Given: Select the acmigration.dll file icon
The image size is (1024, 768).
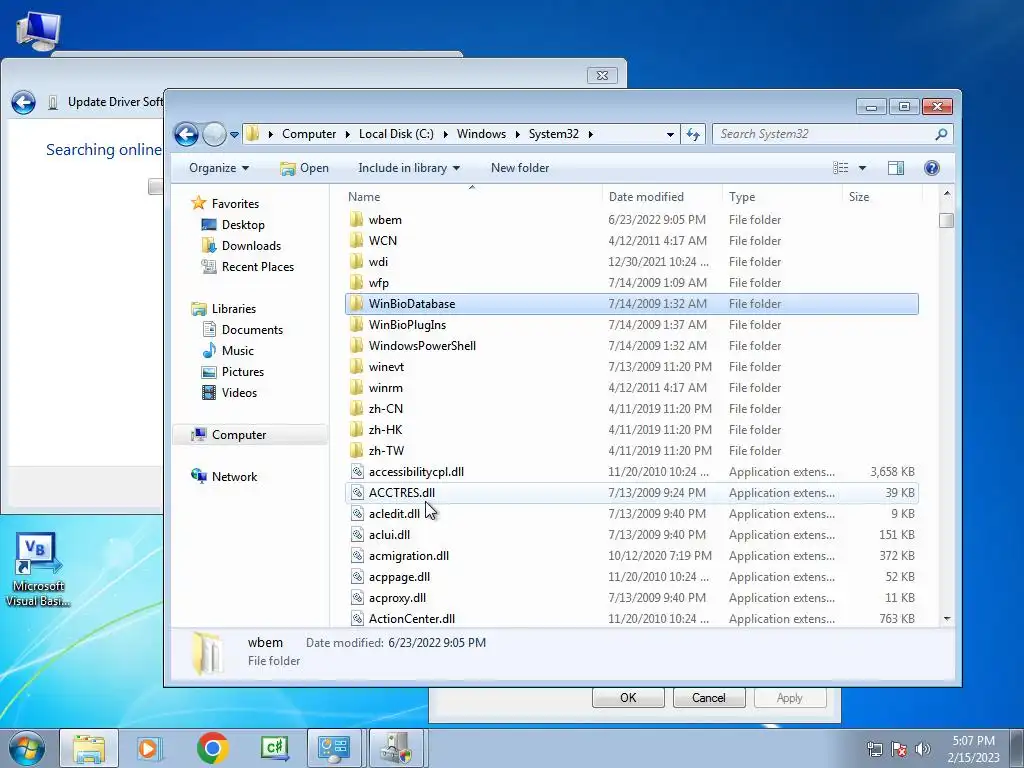Looking at the screenshot, I should tap(357, 556).
